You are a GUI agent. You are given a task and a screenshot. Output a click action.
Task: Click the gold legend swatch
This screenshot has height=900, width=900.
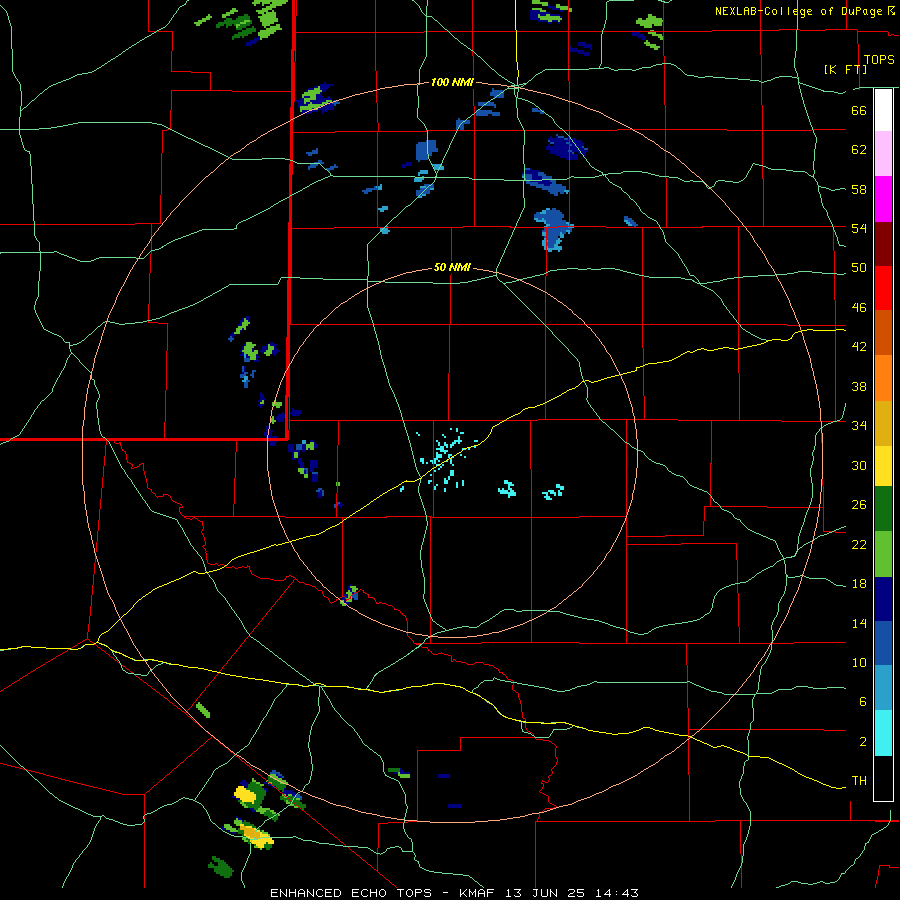point(883,423)
